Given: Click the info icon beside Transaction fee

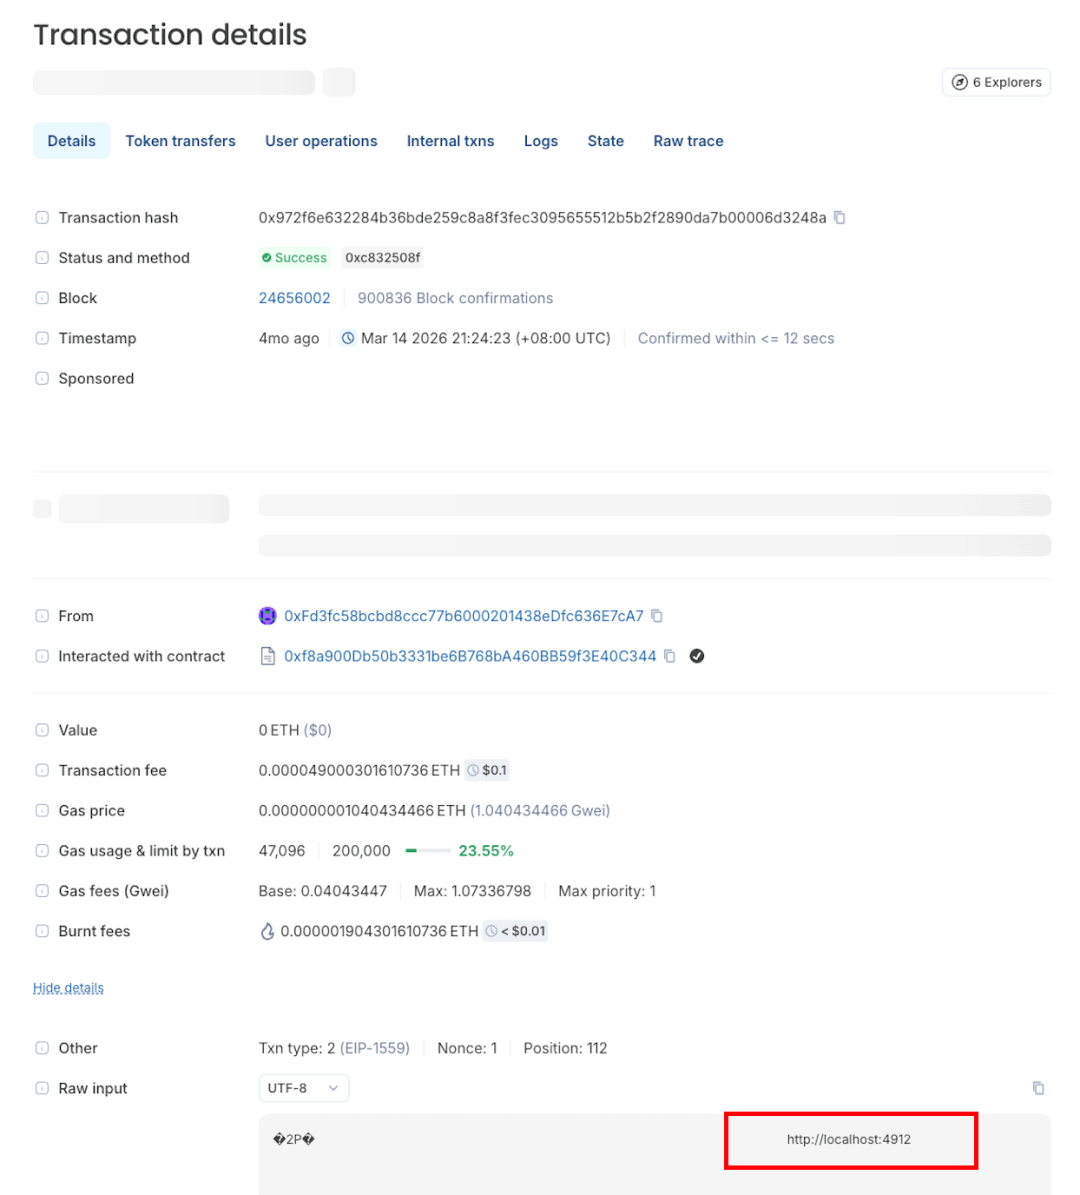Looking at the screenshot, I should pyautogui.click(x=42, y=771).
